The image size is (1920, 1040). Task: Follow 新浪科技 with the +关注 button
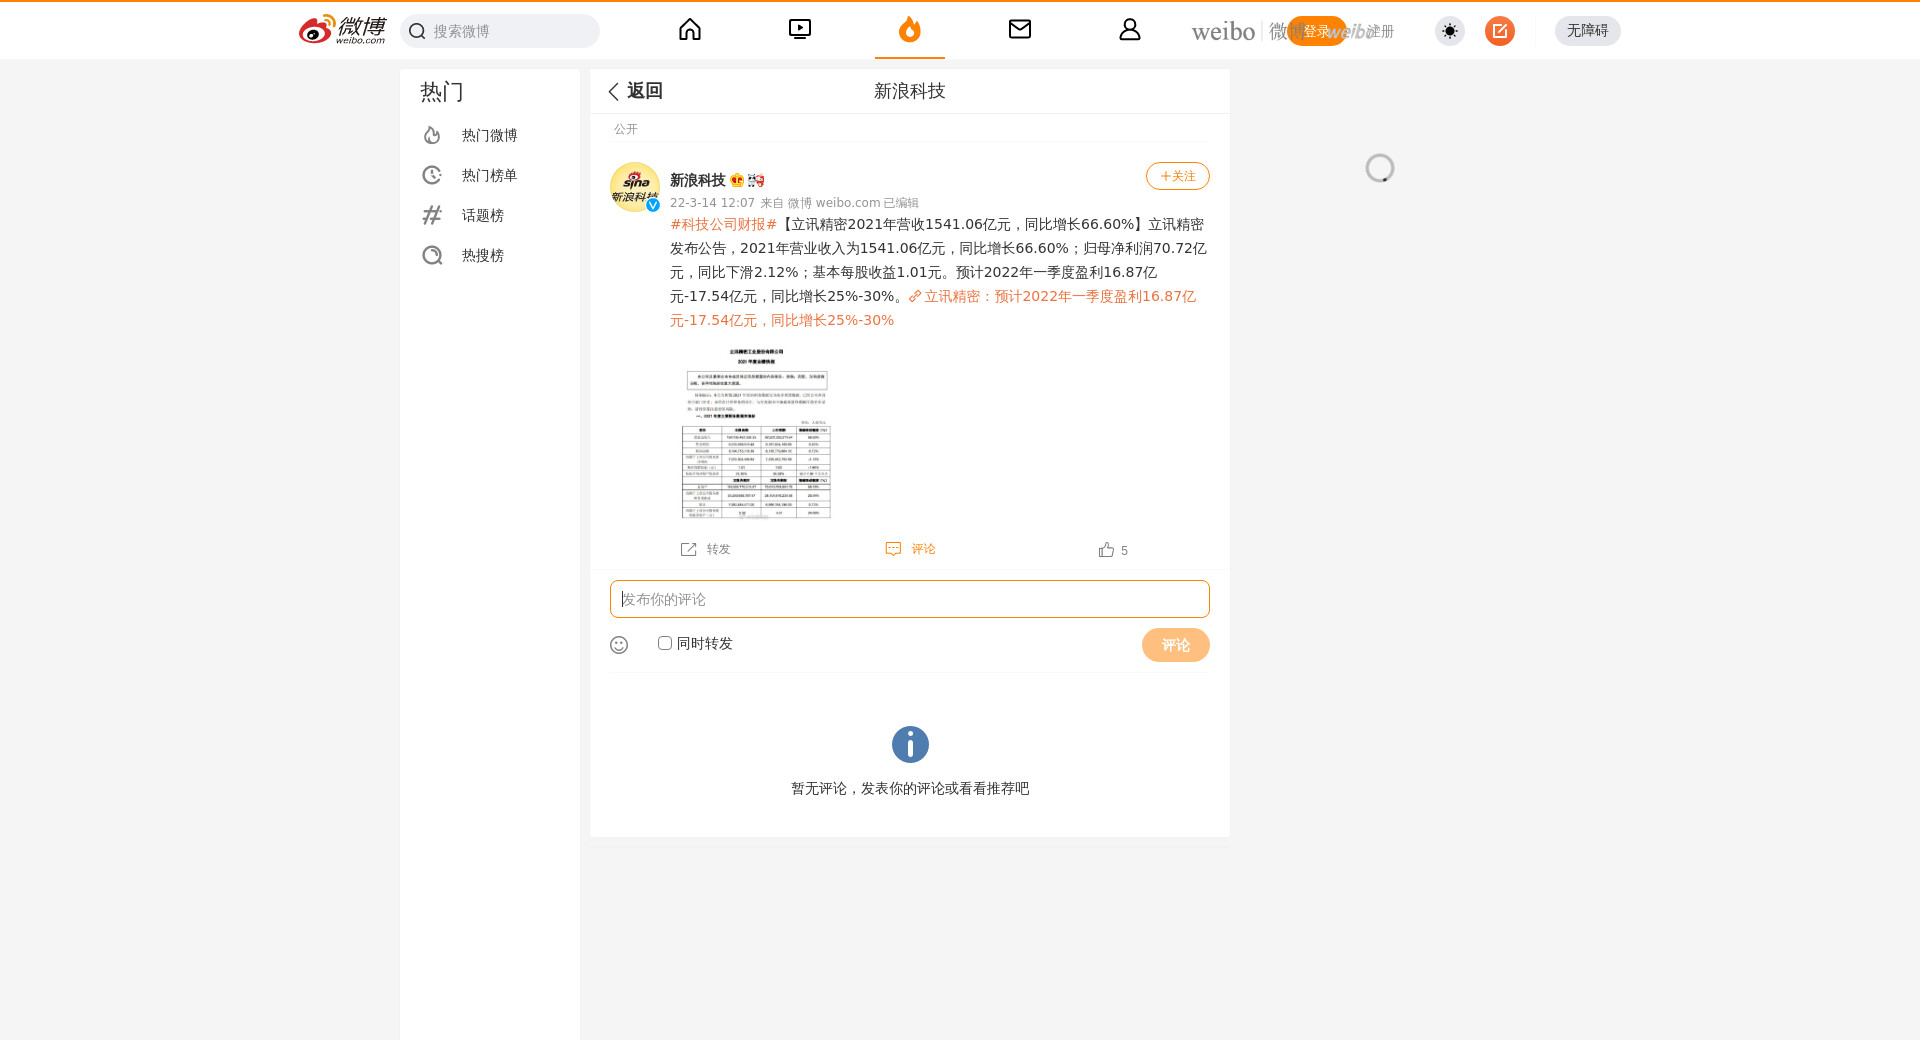(1177, 176)
